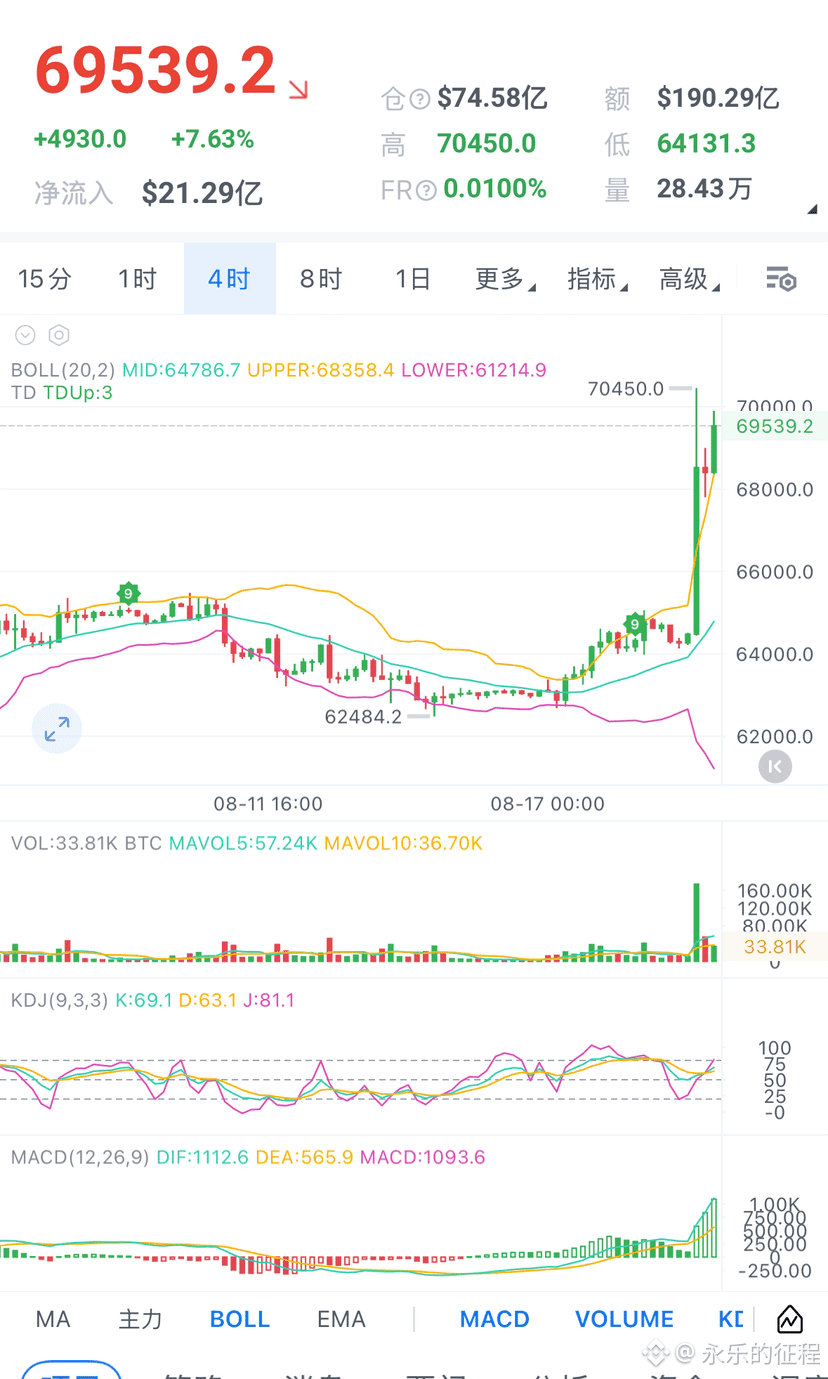Screen dimensions: 828x1379
Task: Toggle the MACD sub-indicator
Action: 495,1319
